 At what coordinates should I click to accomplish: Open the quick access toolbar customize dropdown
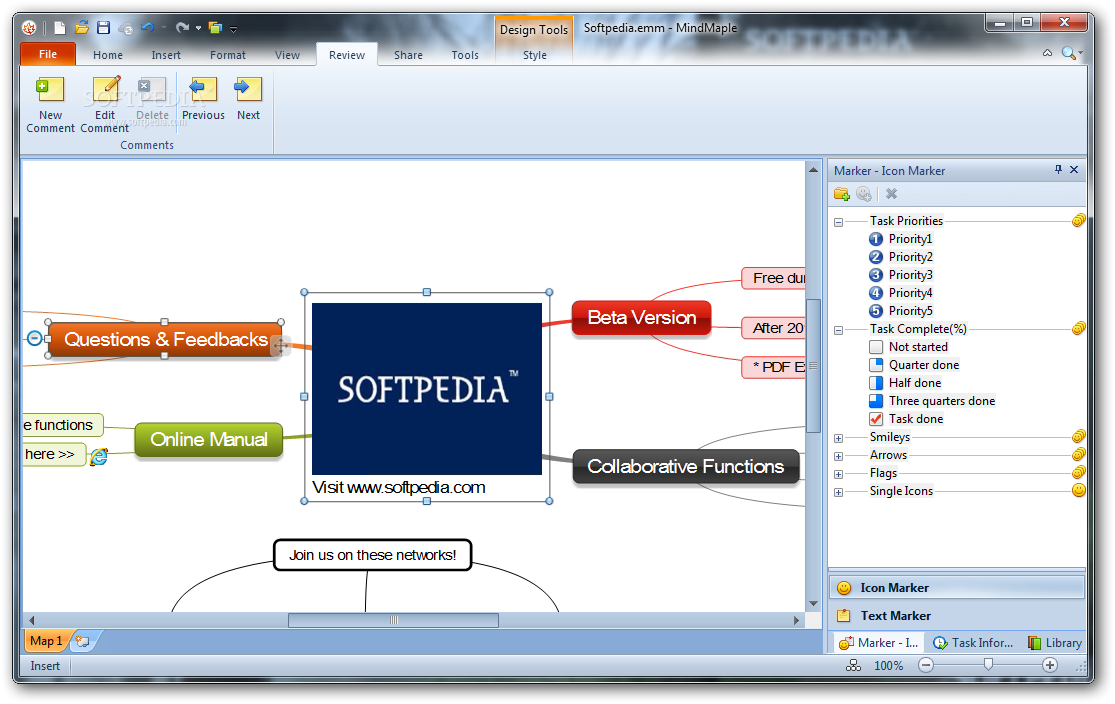click(x=233, y=29)
